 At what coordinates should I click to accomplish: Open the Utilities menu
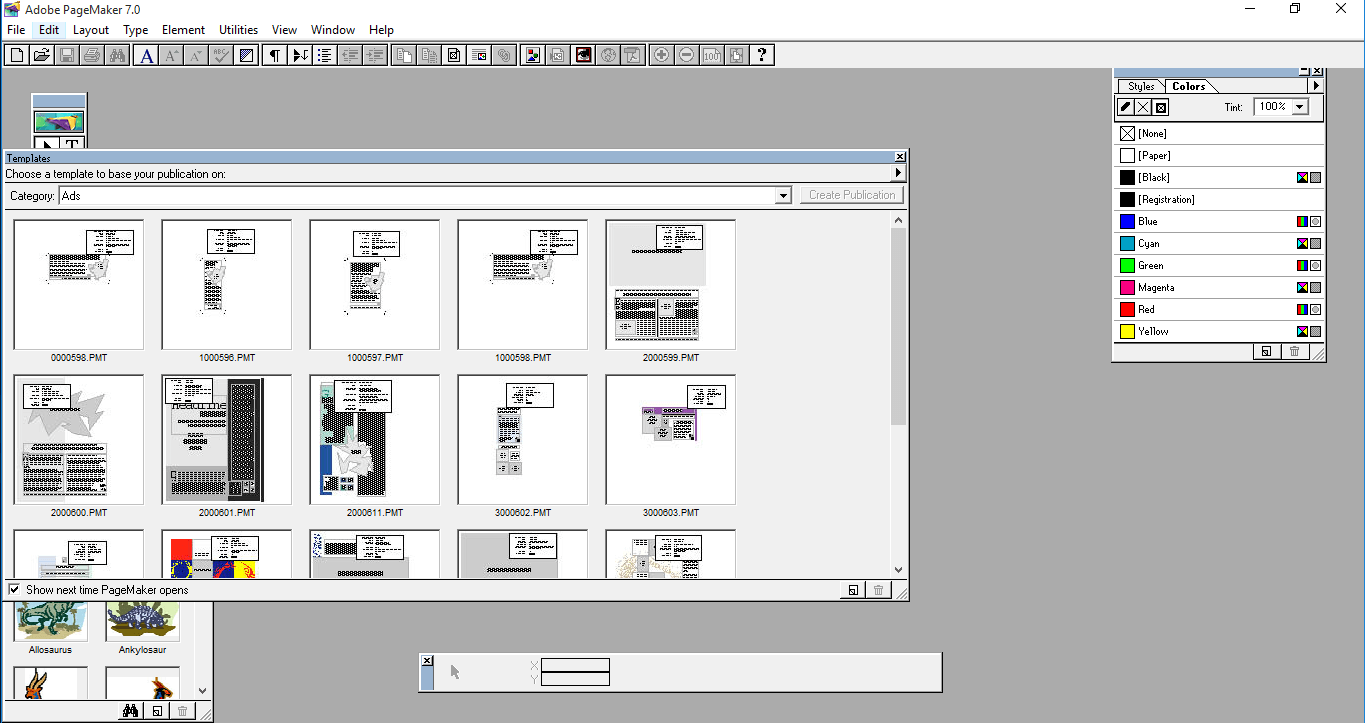pyautogui.click(x=237, y=29)
